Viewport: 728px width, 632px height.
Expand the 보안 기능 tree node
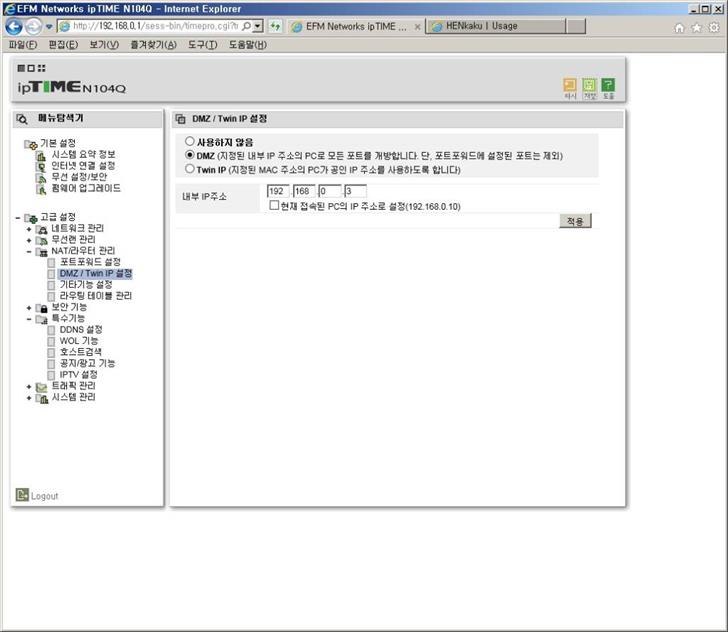29,308
